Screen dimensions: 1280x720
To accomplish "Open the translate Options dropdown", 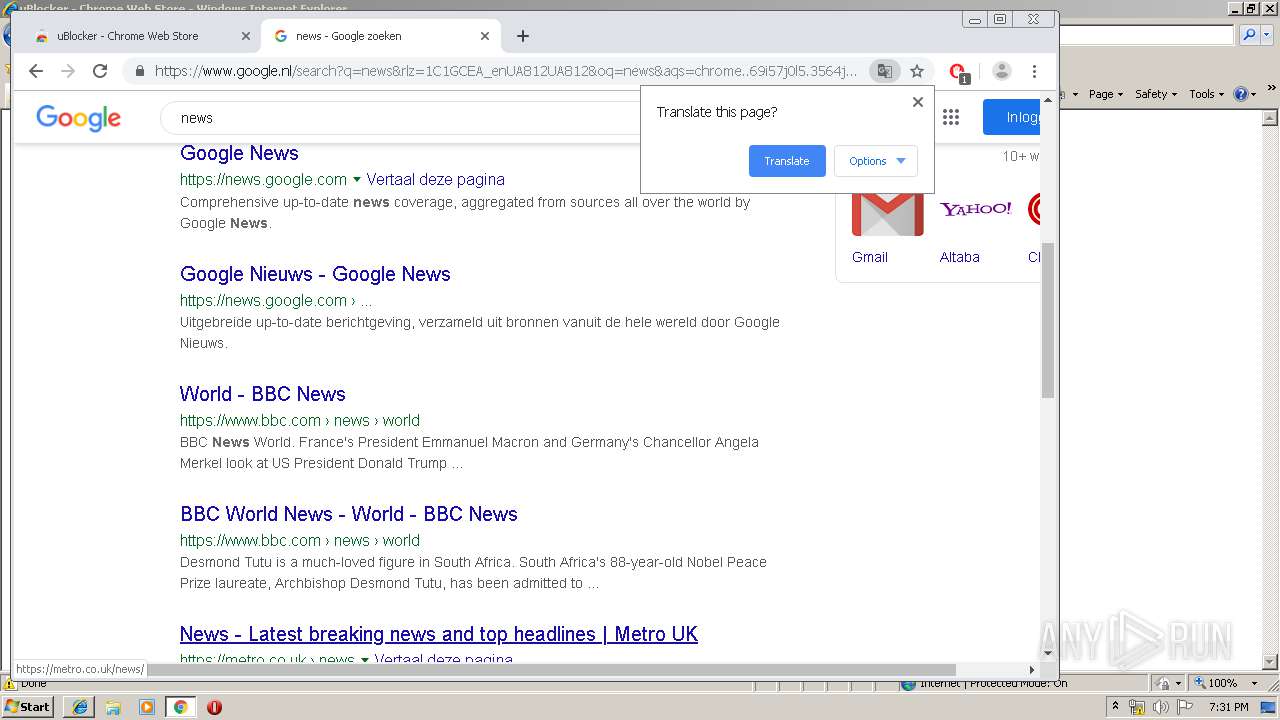I will pos(876,161).
